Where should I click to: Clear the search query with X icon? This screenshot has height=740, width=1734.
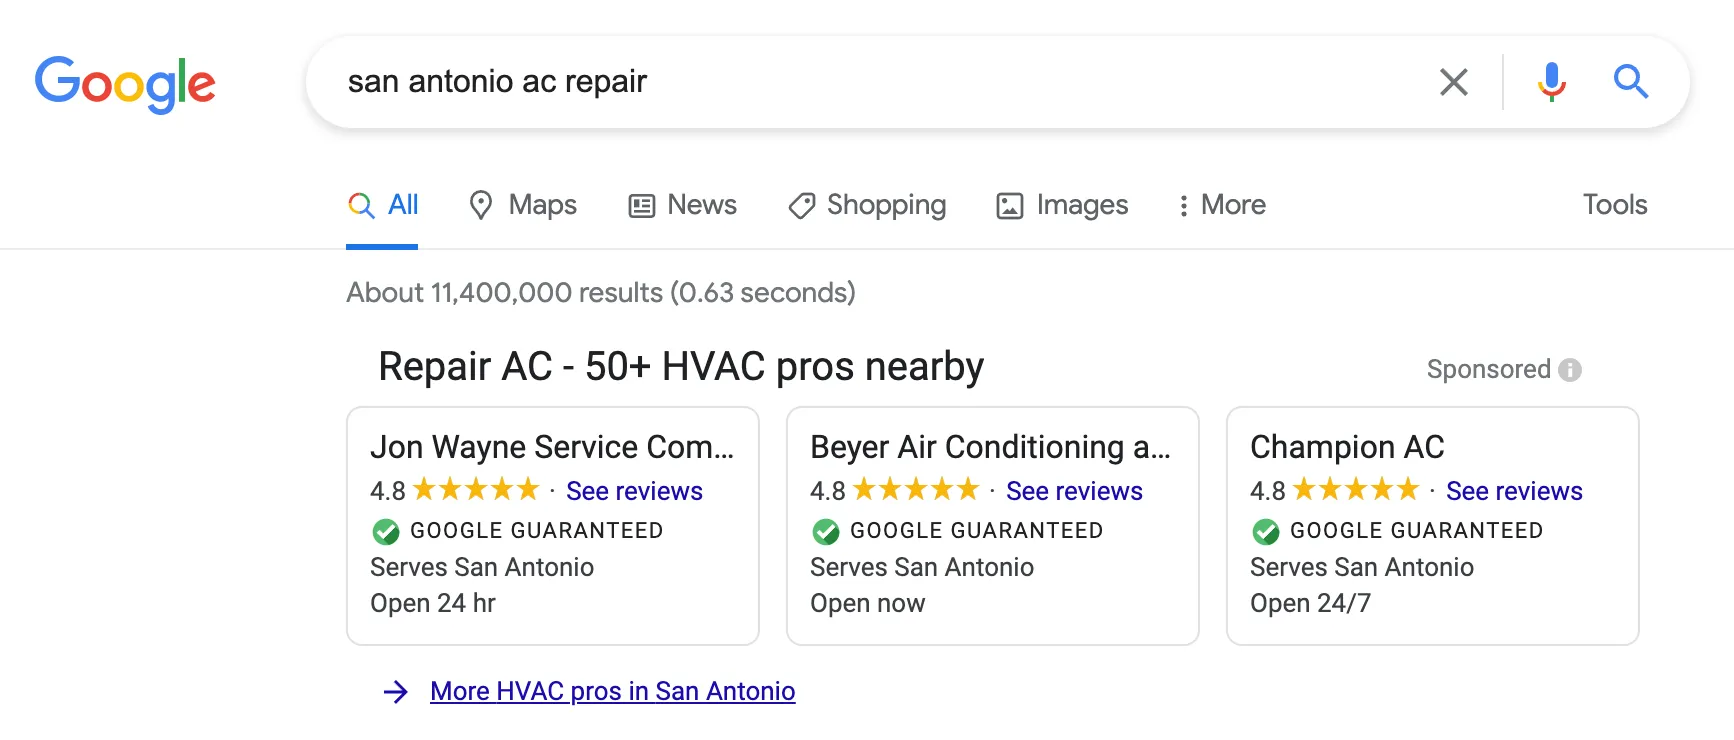pos(1454,82)
